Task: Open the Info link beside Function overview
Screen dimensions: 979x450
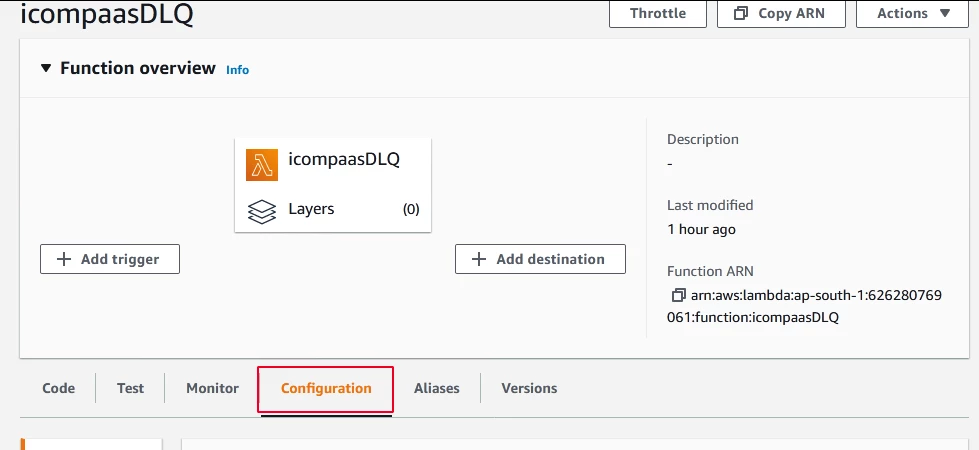Action: 237,70
